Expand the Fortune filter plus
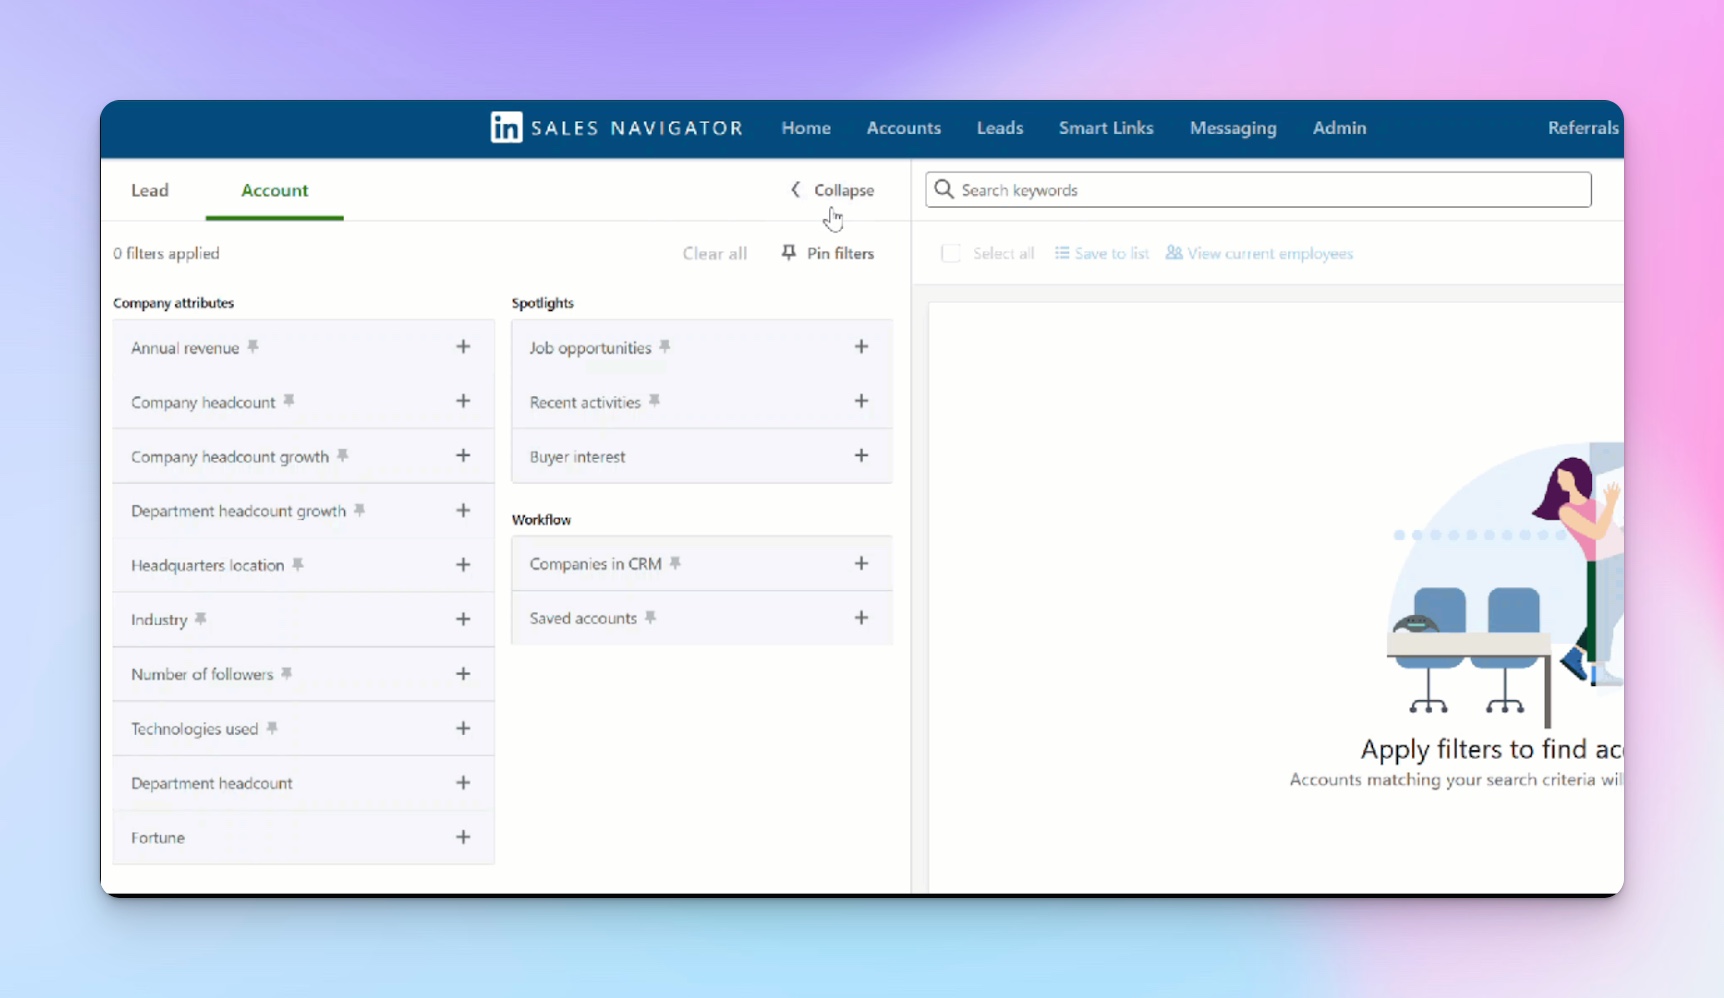 click(x=463, y=837)
